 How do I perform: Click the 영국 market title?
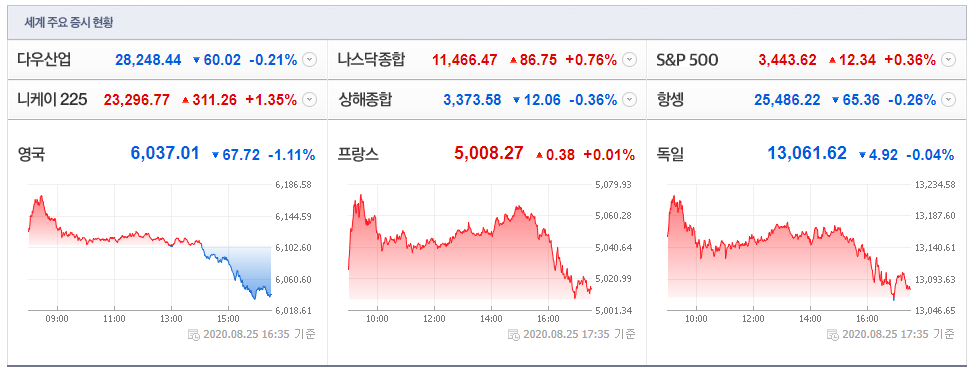[x=31, y=154]
